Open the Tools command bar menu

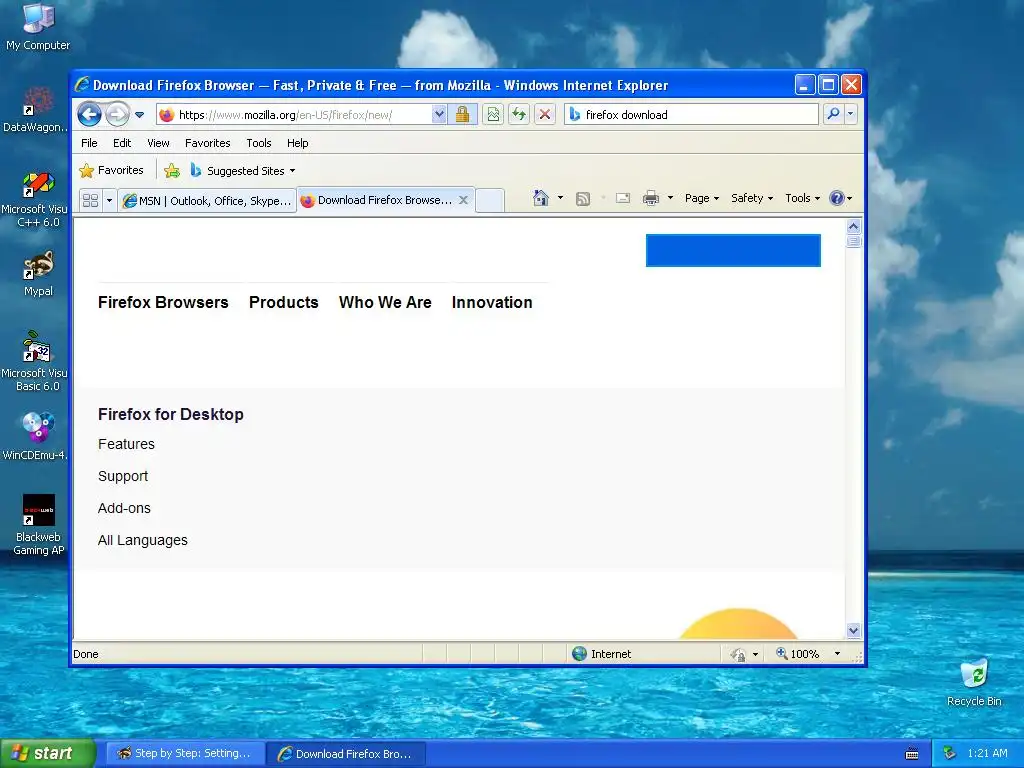pos(802,198)
